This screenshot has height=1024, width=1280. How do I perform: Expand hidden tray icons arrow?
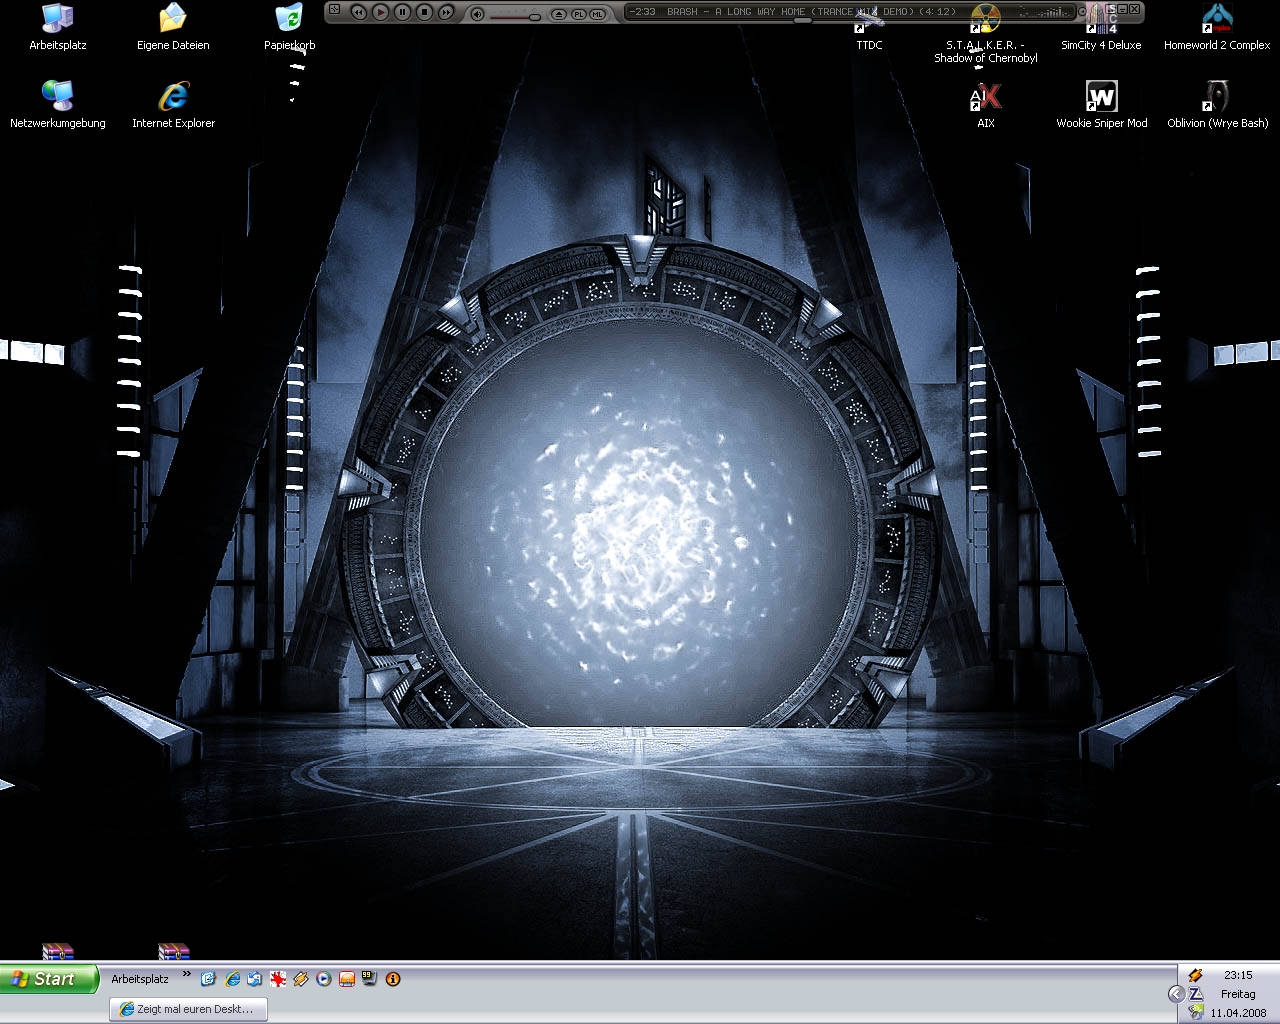[1176, 993]
